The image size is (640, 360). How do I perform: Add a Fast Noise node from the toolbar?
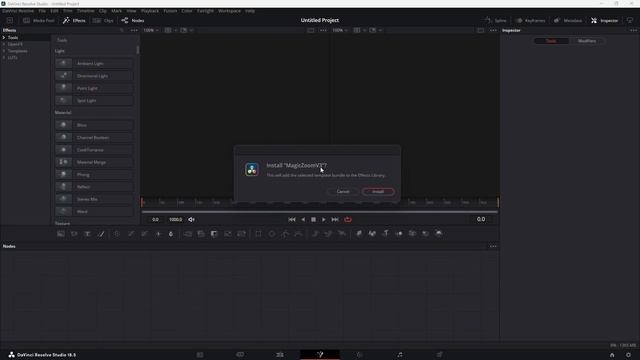[x=74, y=234]
